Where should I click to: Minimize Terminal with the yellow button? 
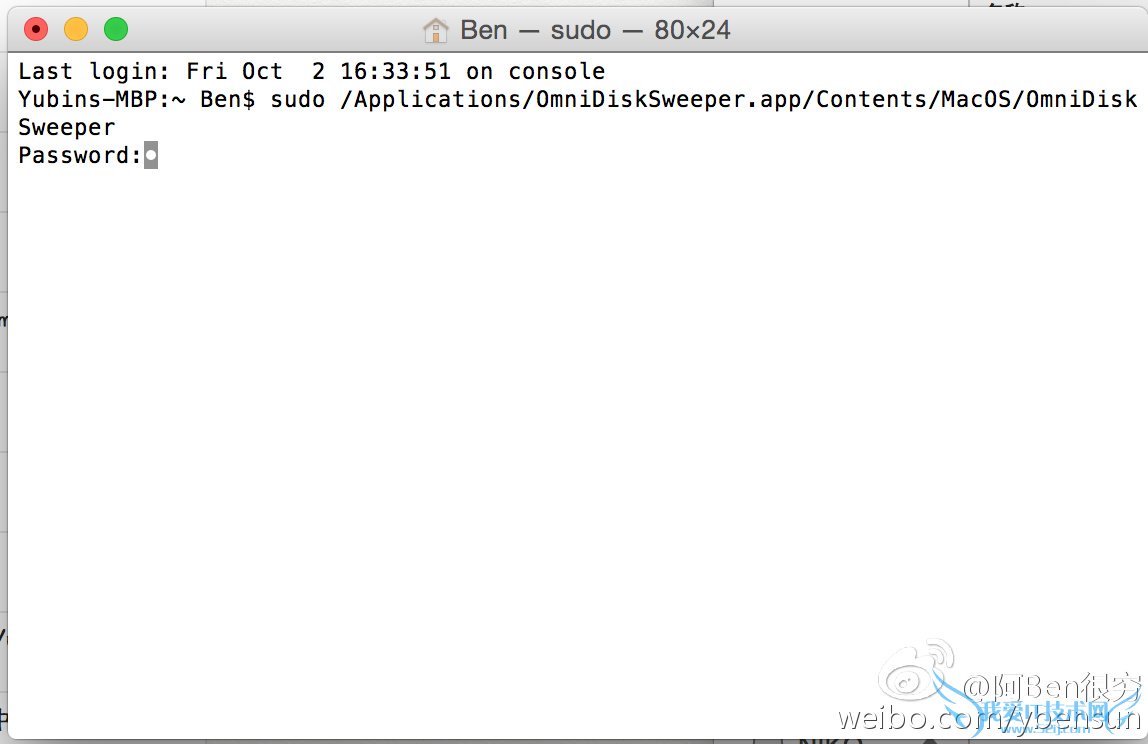[x=76, y=30]
